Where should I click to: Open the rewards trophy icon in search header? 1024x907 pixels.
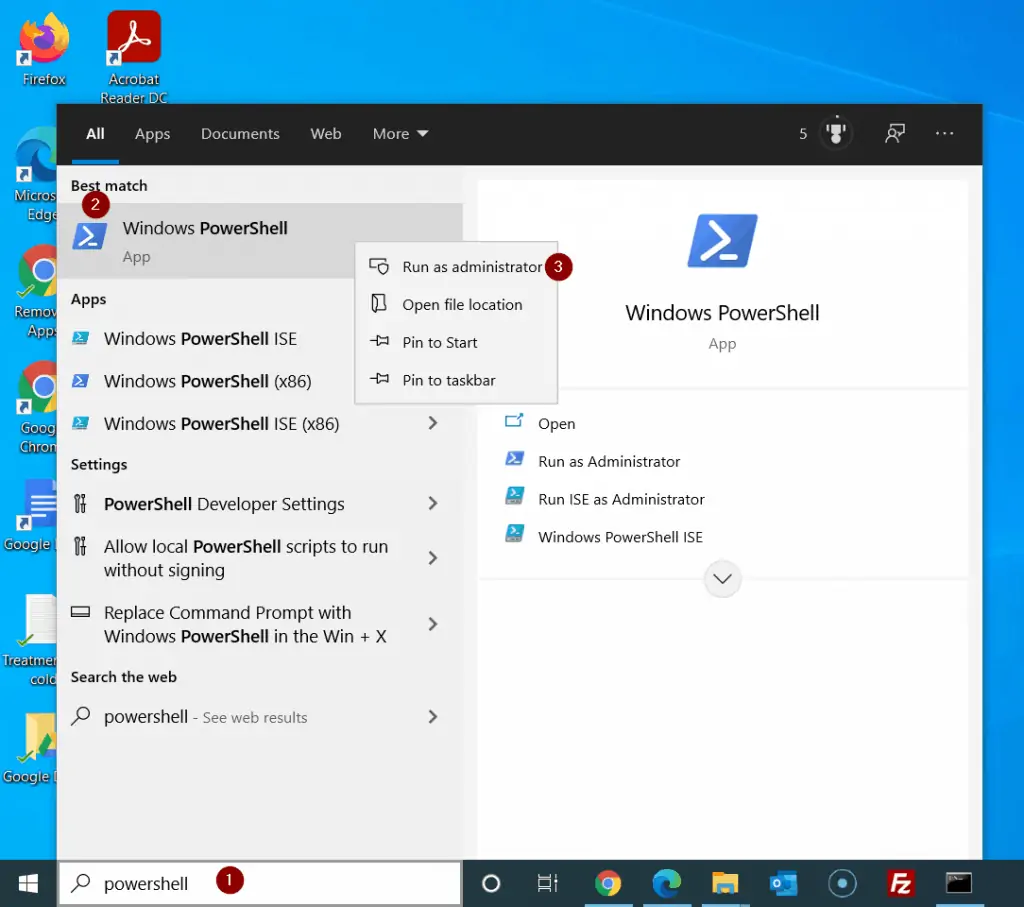(x=836, y=133)
